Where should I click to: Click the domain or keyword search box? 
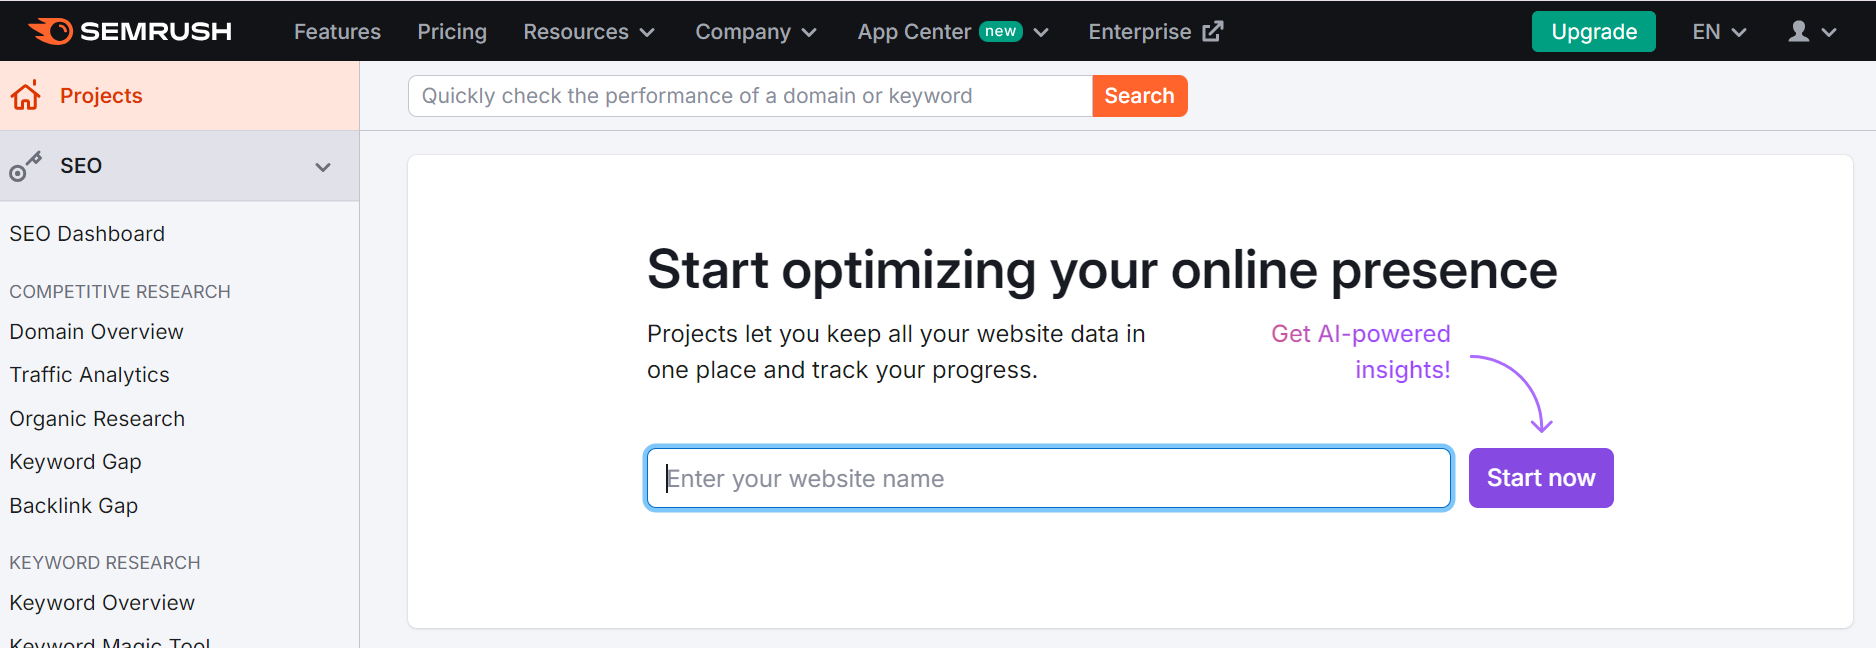(750, 96)
